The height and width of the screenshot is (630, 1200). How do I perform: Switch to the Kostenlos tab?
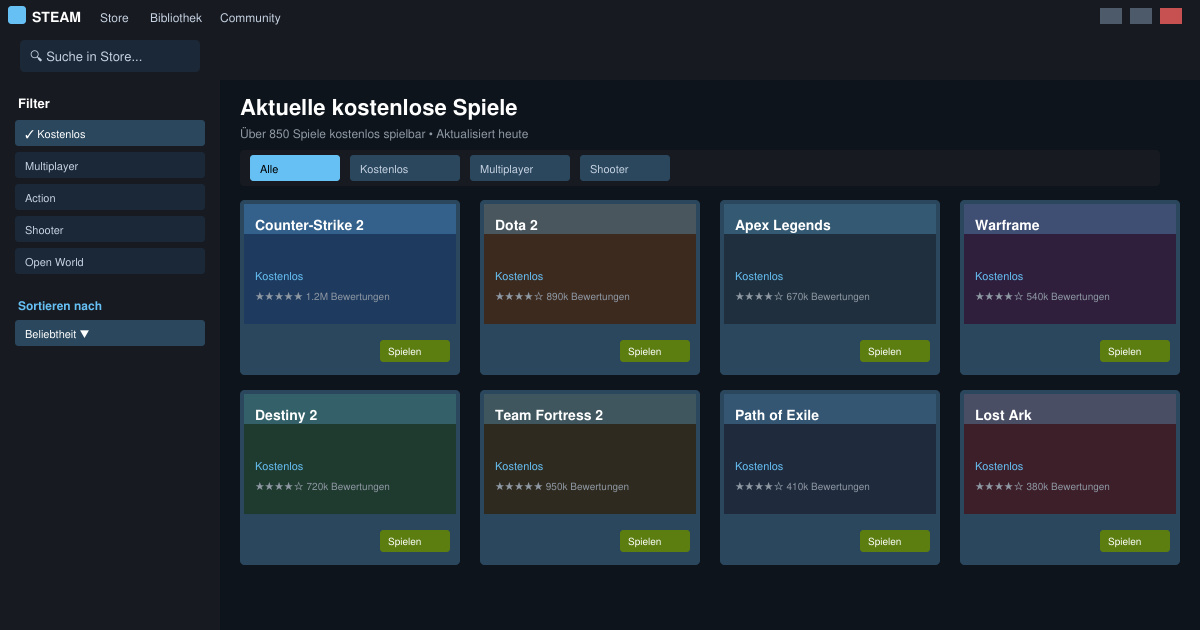coord(405,168)
